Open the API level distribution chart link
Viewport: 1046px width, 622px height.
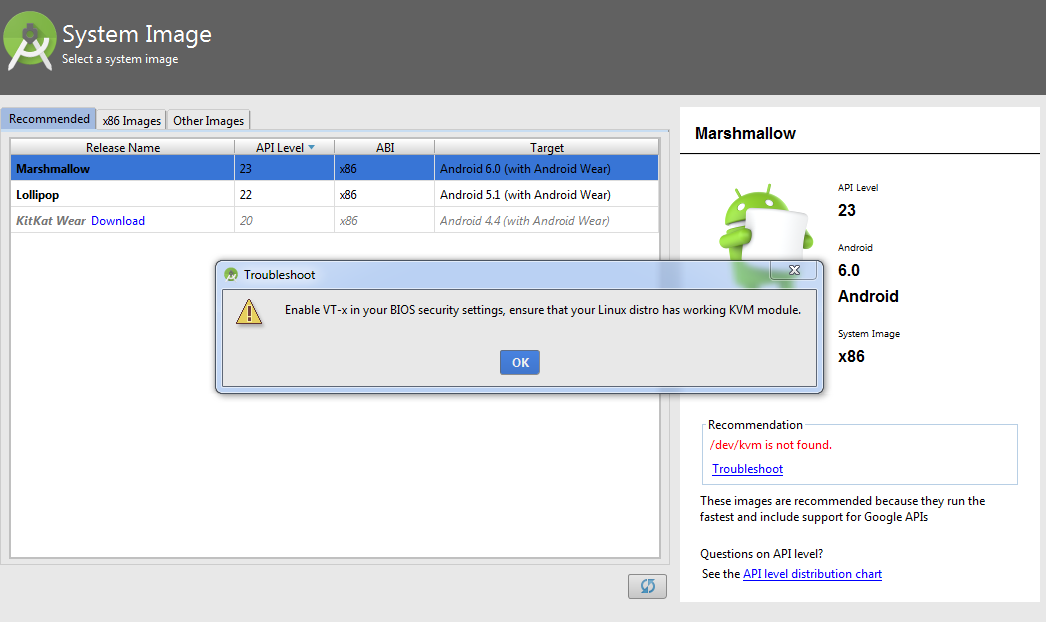click(812, 574)
